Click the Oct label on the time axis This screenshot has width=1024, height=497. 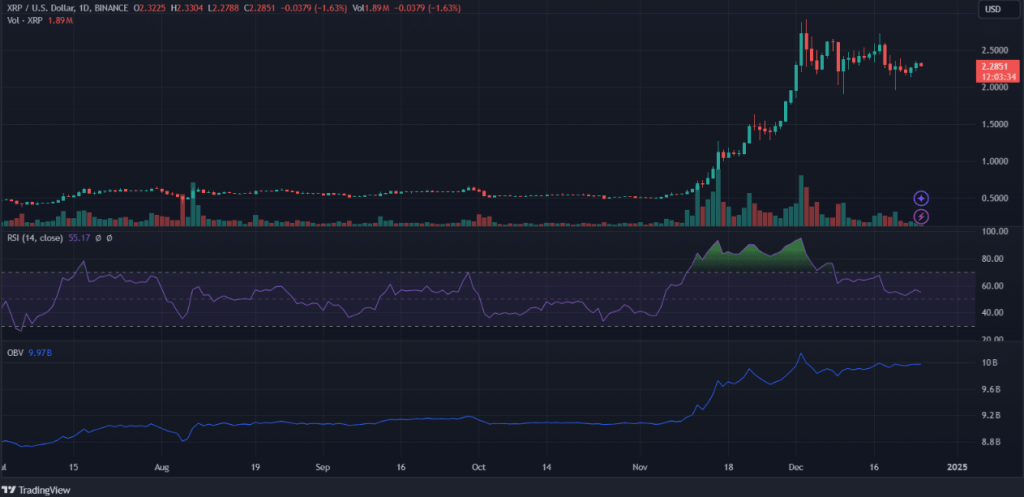coord(479,468)
